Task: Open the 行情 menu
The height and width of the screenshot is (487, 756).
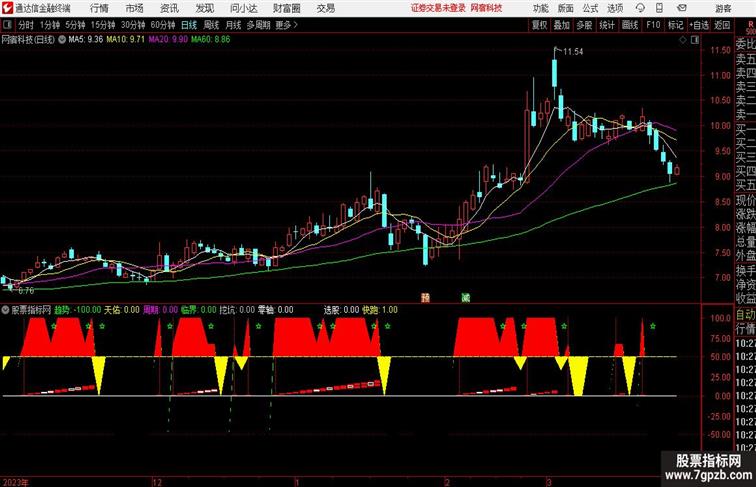Action: [x=99, y=8]
